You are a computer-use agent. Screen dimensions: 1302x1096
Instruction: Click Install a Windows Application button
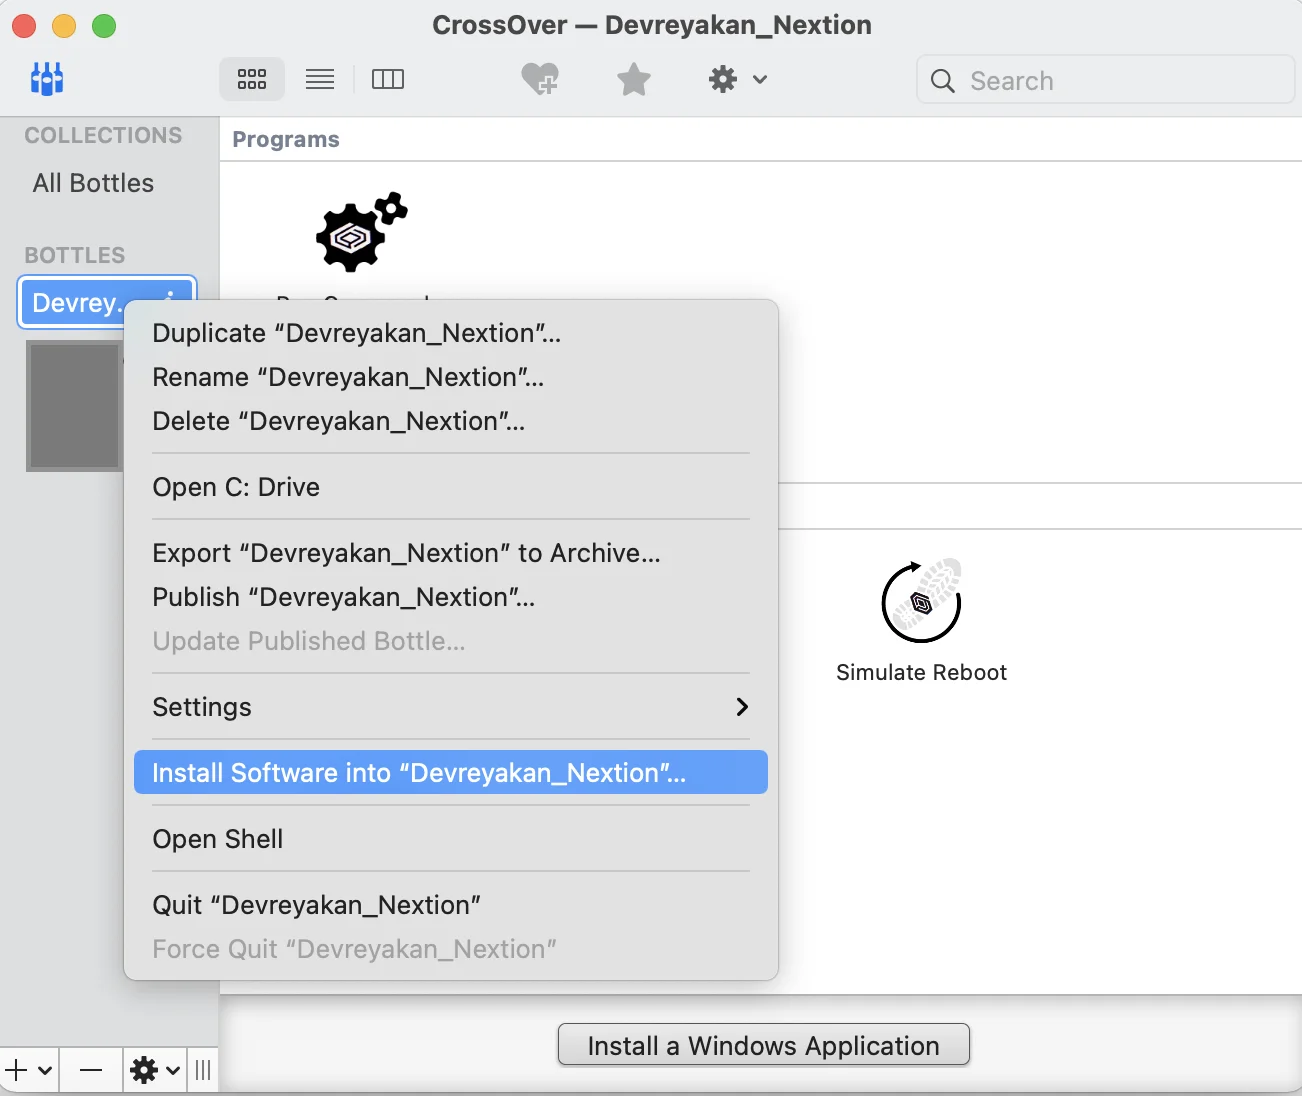point(764,1045)
